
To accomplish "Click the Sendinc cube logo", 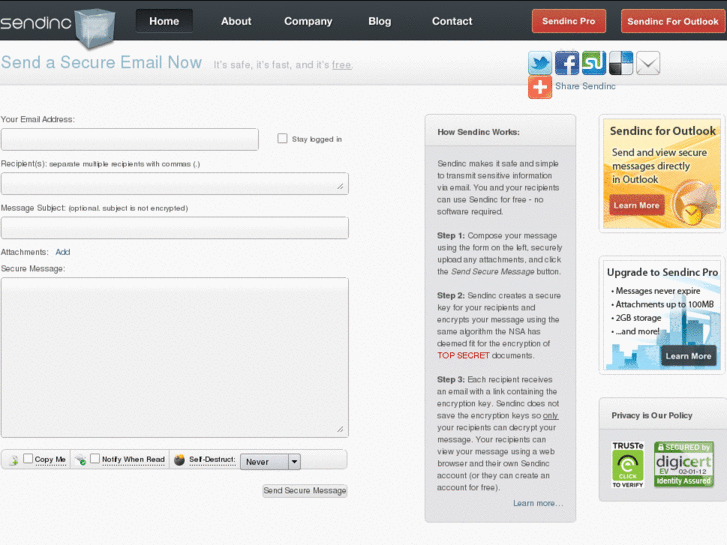I will (95, 28).
